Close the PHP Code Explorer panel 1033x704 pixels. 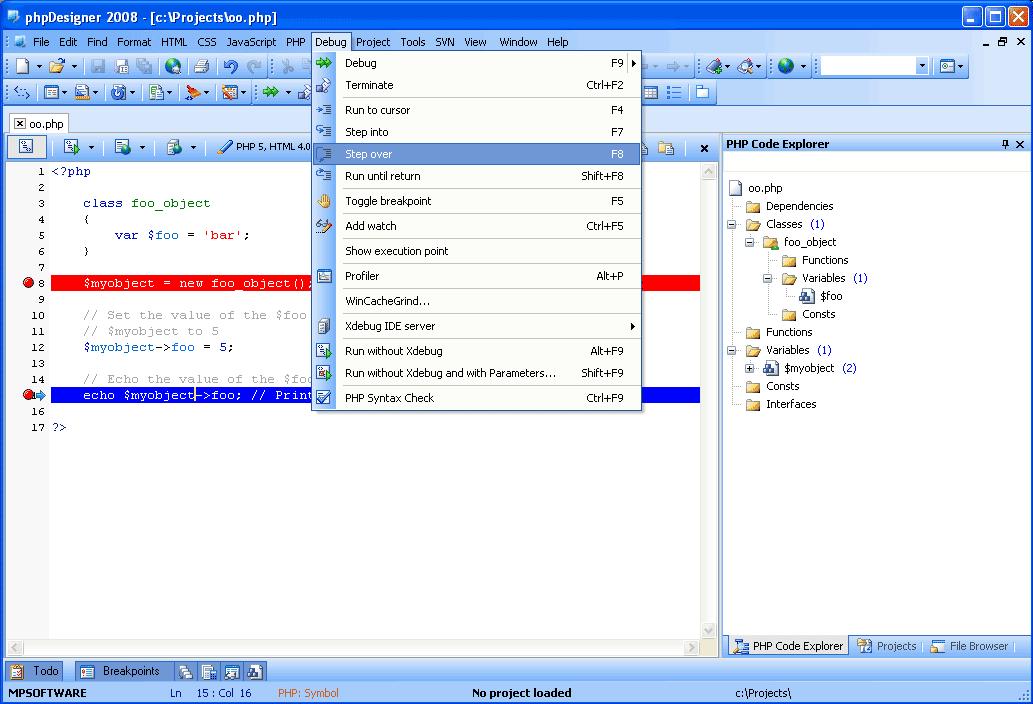[1020, 144]
